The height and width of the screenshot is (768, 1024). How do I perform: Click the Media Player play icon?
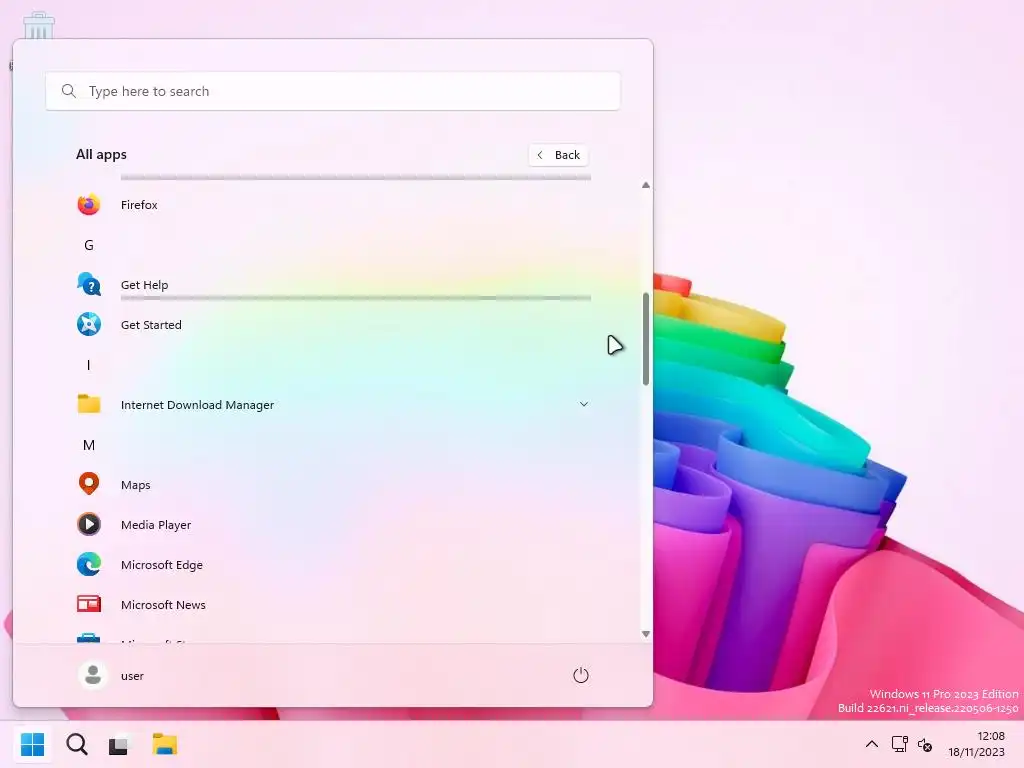tap(89, 524)
